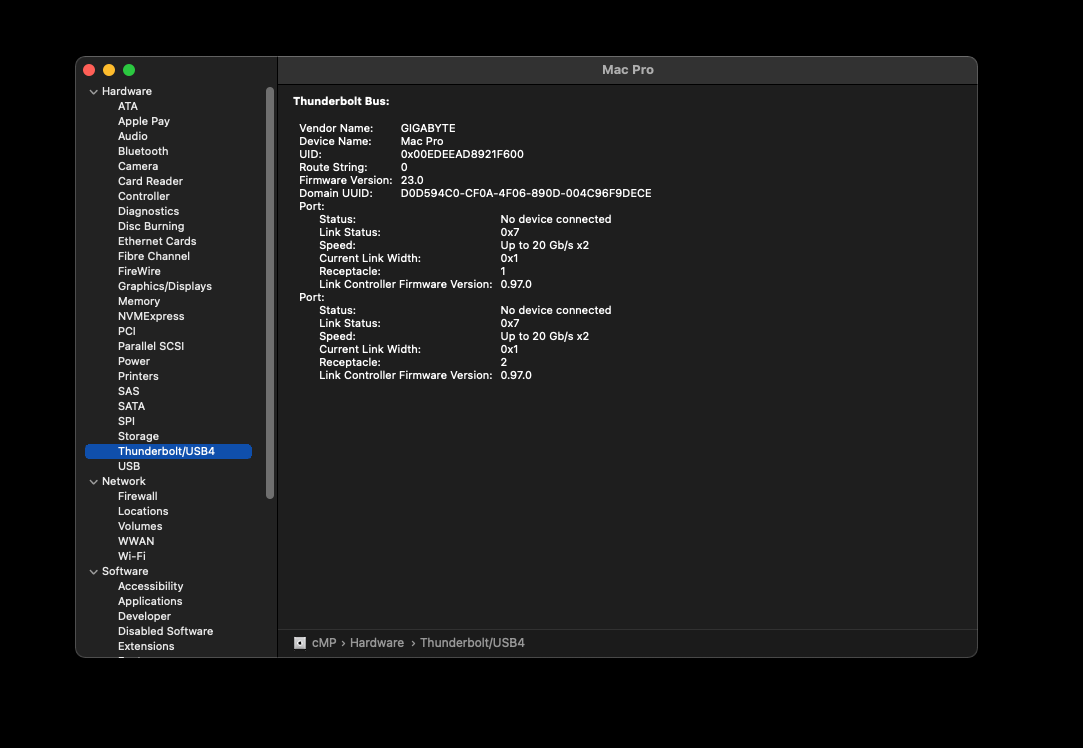1083x748 pixels.
Task: Click the Domain UUID value
Action: coord(526,193)
